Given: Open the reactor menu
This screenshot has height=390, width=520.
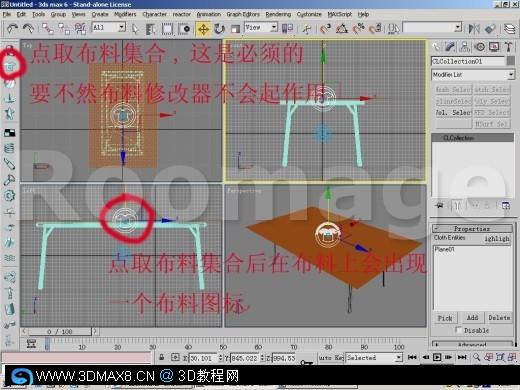Looking at the screenshot, I should click(x=181, y=14).
